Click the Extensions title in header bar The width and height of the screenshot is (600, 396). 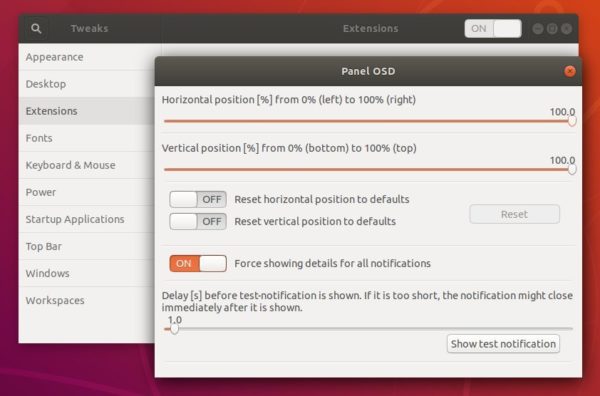(x=370, y=28)
